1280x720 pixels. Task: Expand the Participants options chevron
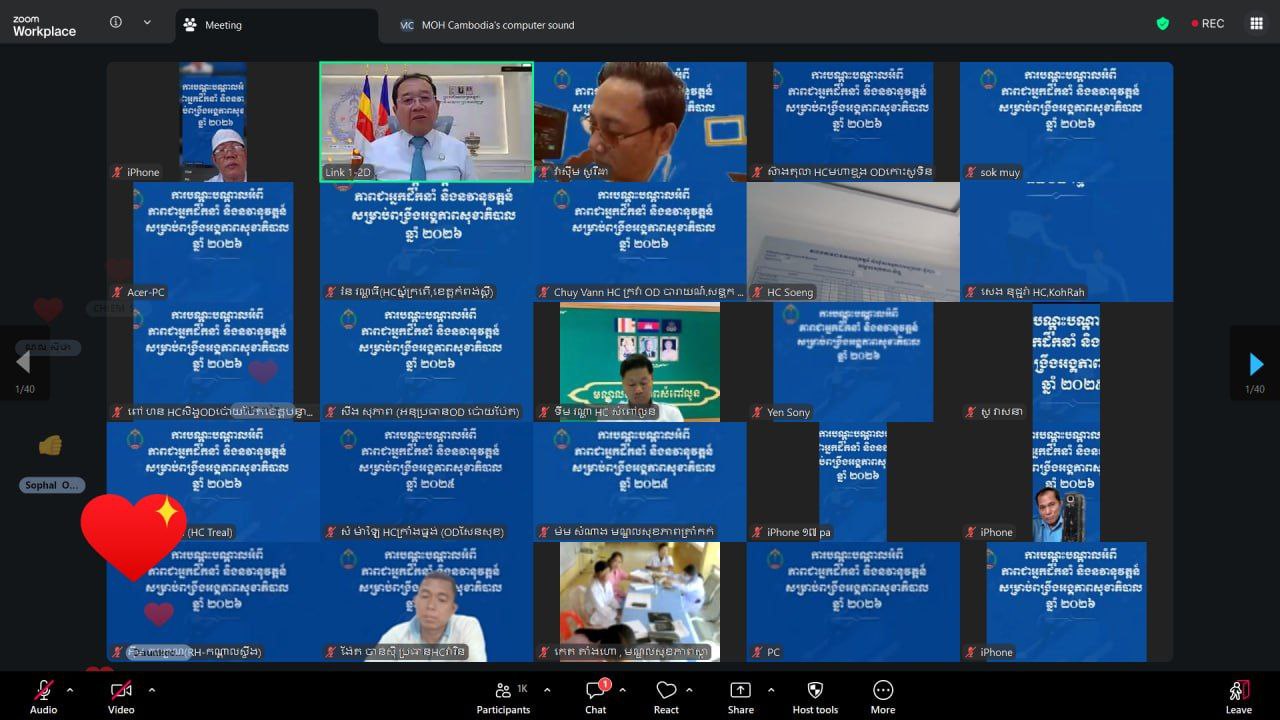pos(547,690)
